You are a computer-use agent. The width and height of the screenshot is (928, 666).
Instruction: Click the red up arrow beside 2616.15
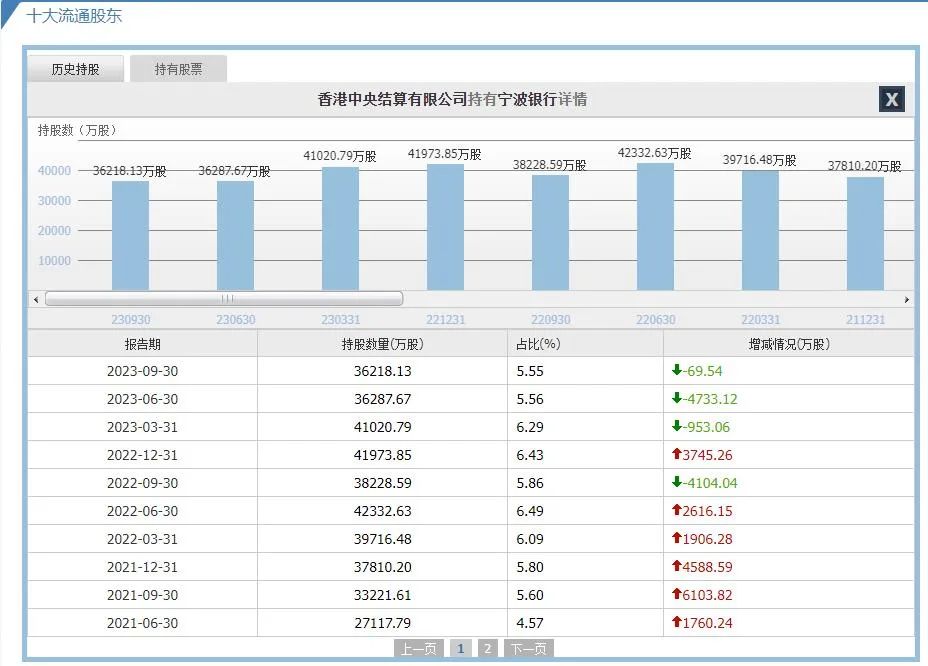677,510
